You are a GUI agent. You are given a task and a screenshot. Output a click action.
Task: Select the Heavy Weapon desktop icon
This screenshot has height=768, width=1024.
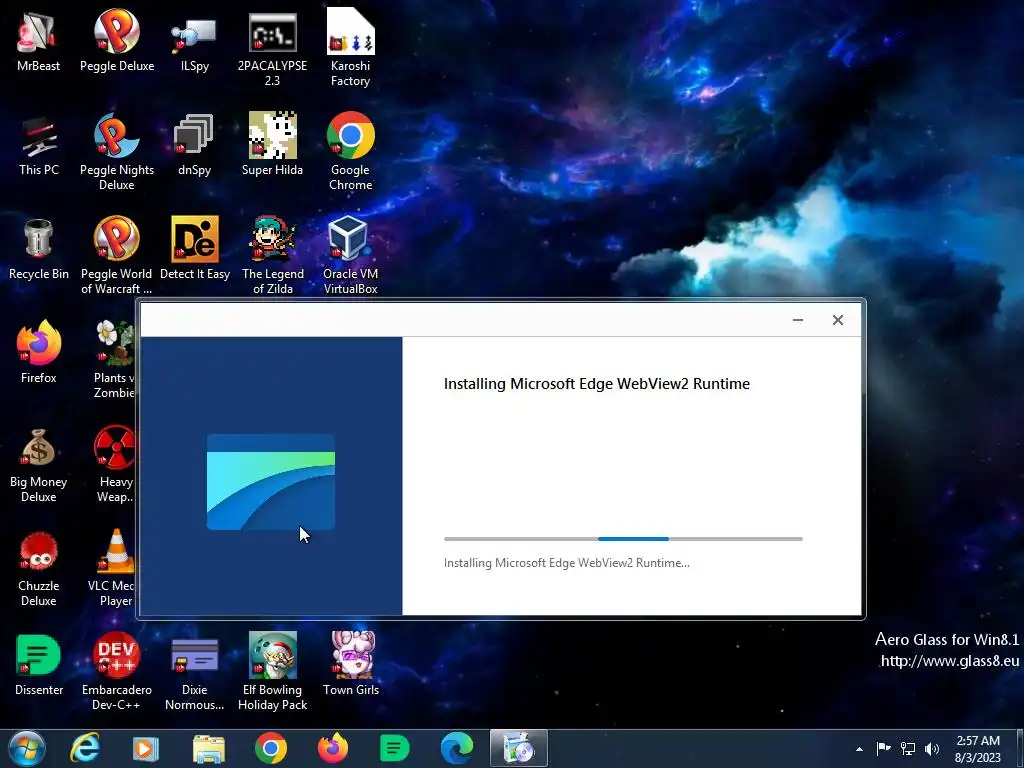tap(115, 464)
